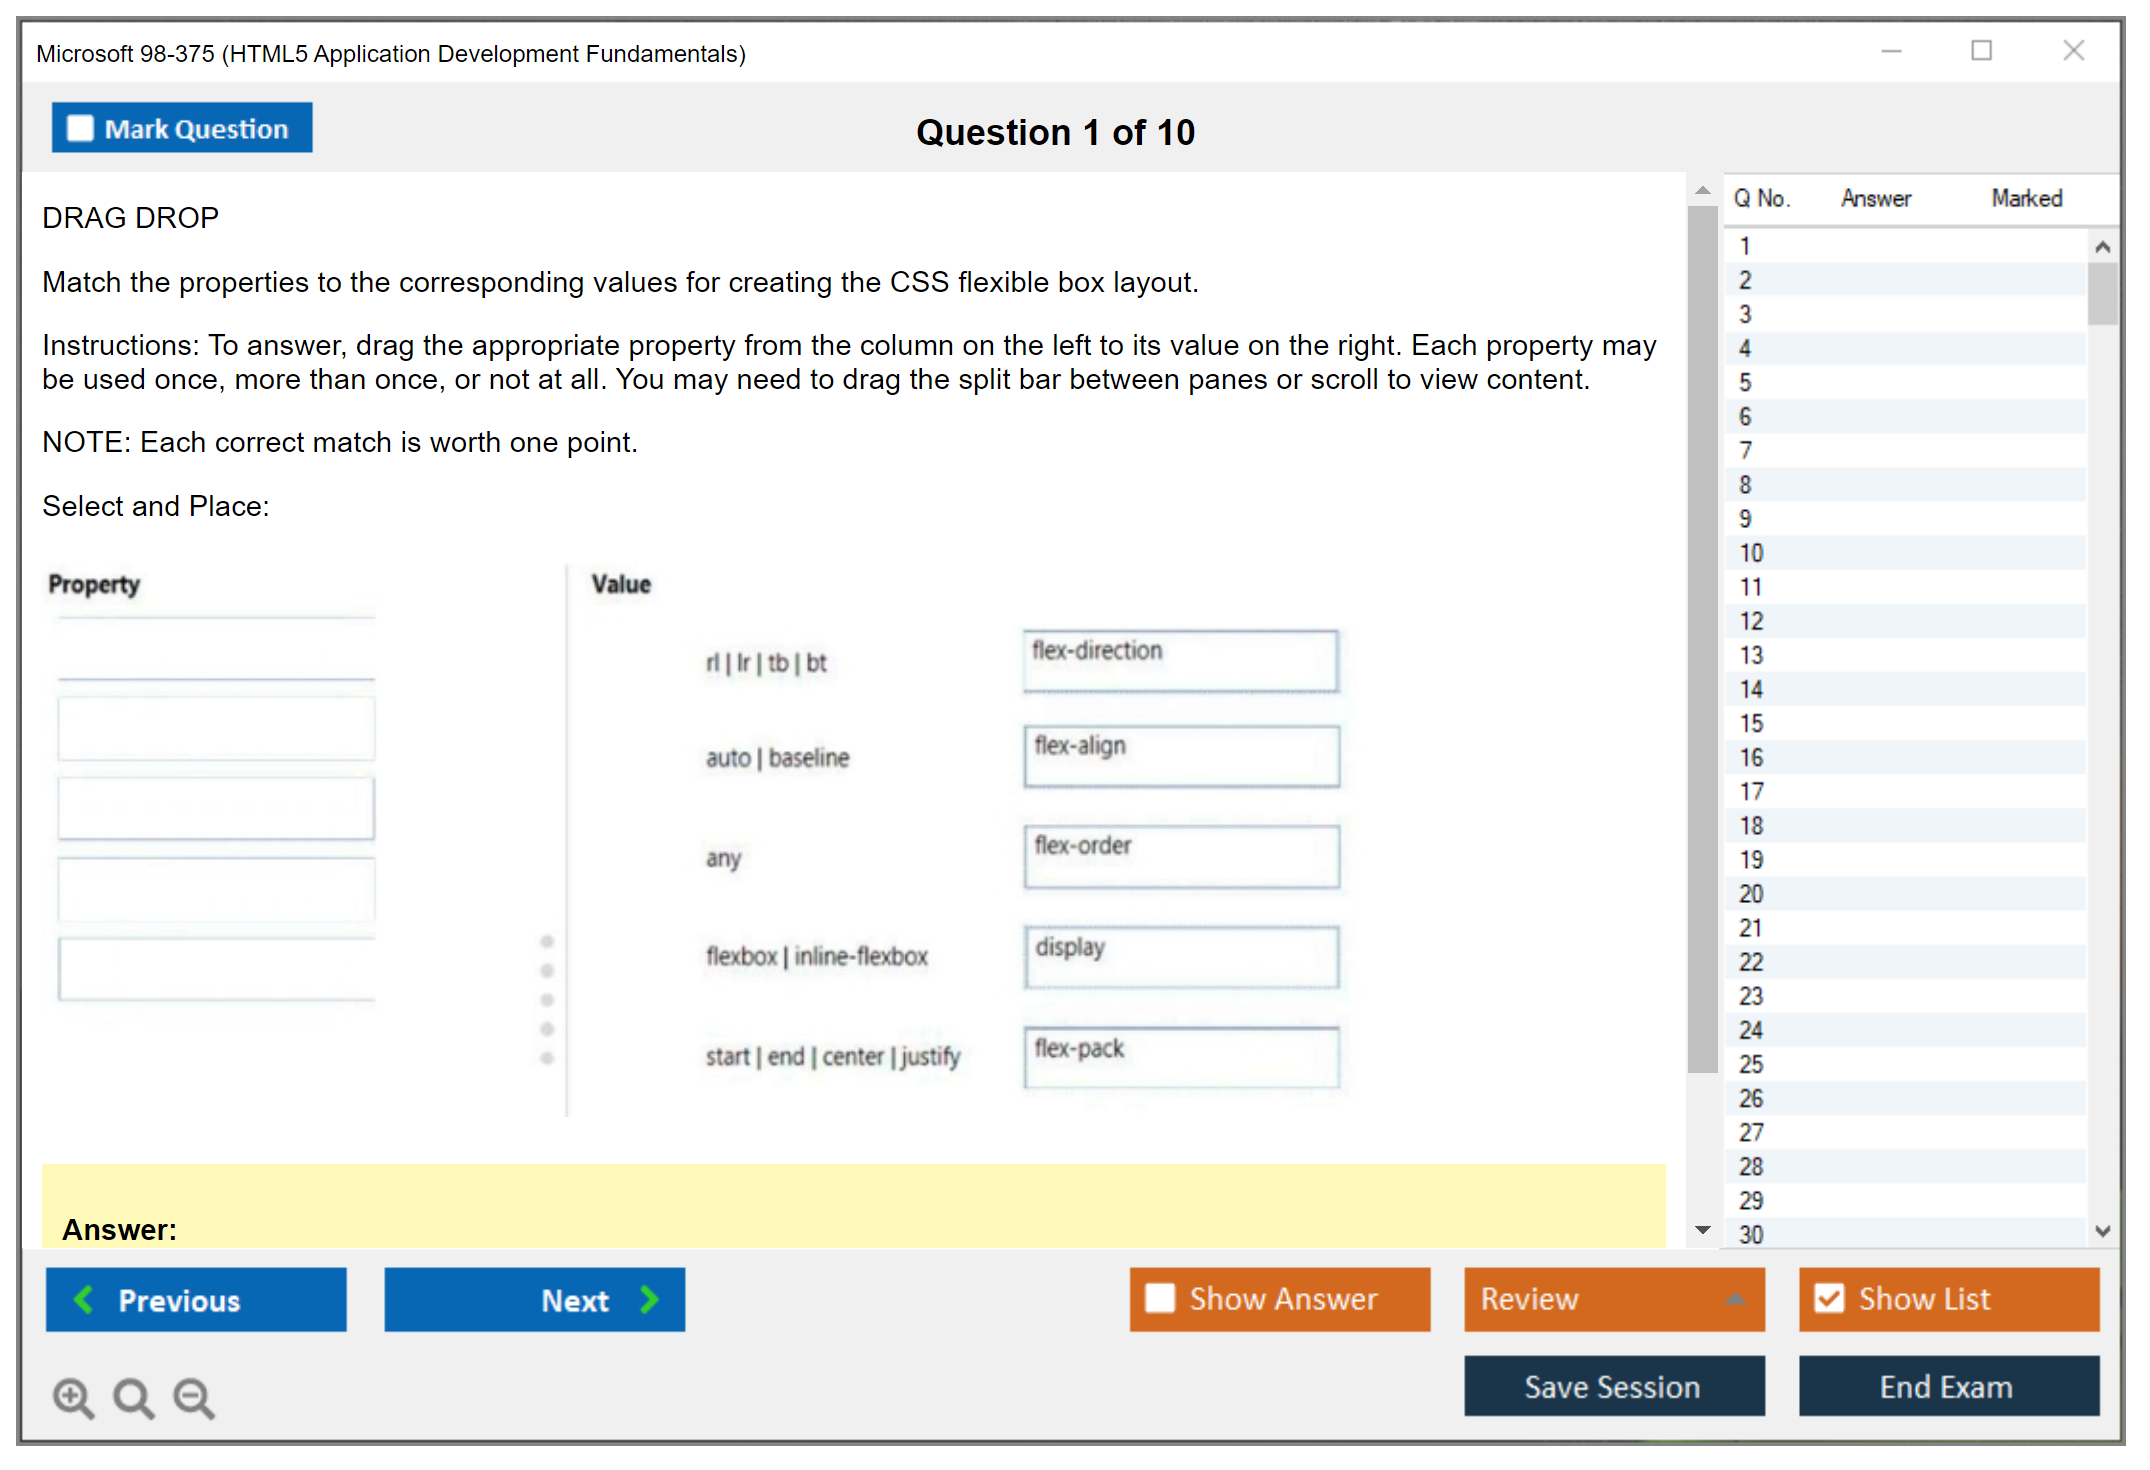Click the reset zoom magnifier icon
This screenshot has height=1470, width=2150.
pos(133,1397)
